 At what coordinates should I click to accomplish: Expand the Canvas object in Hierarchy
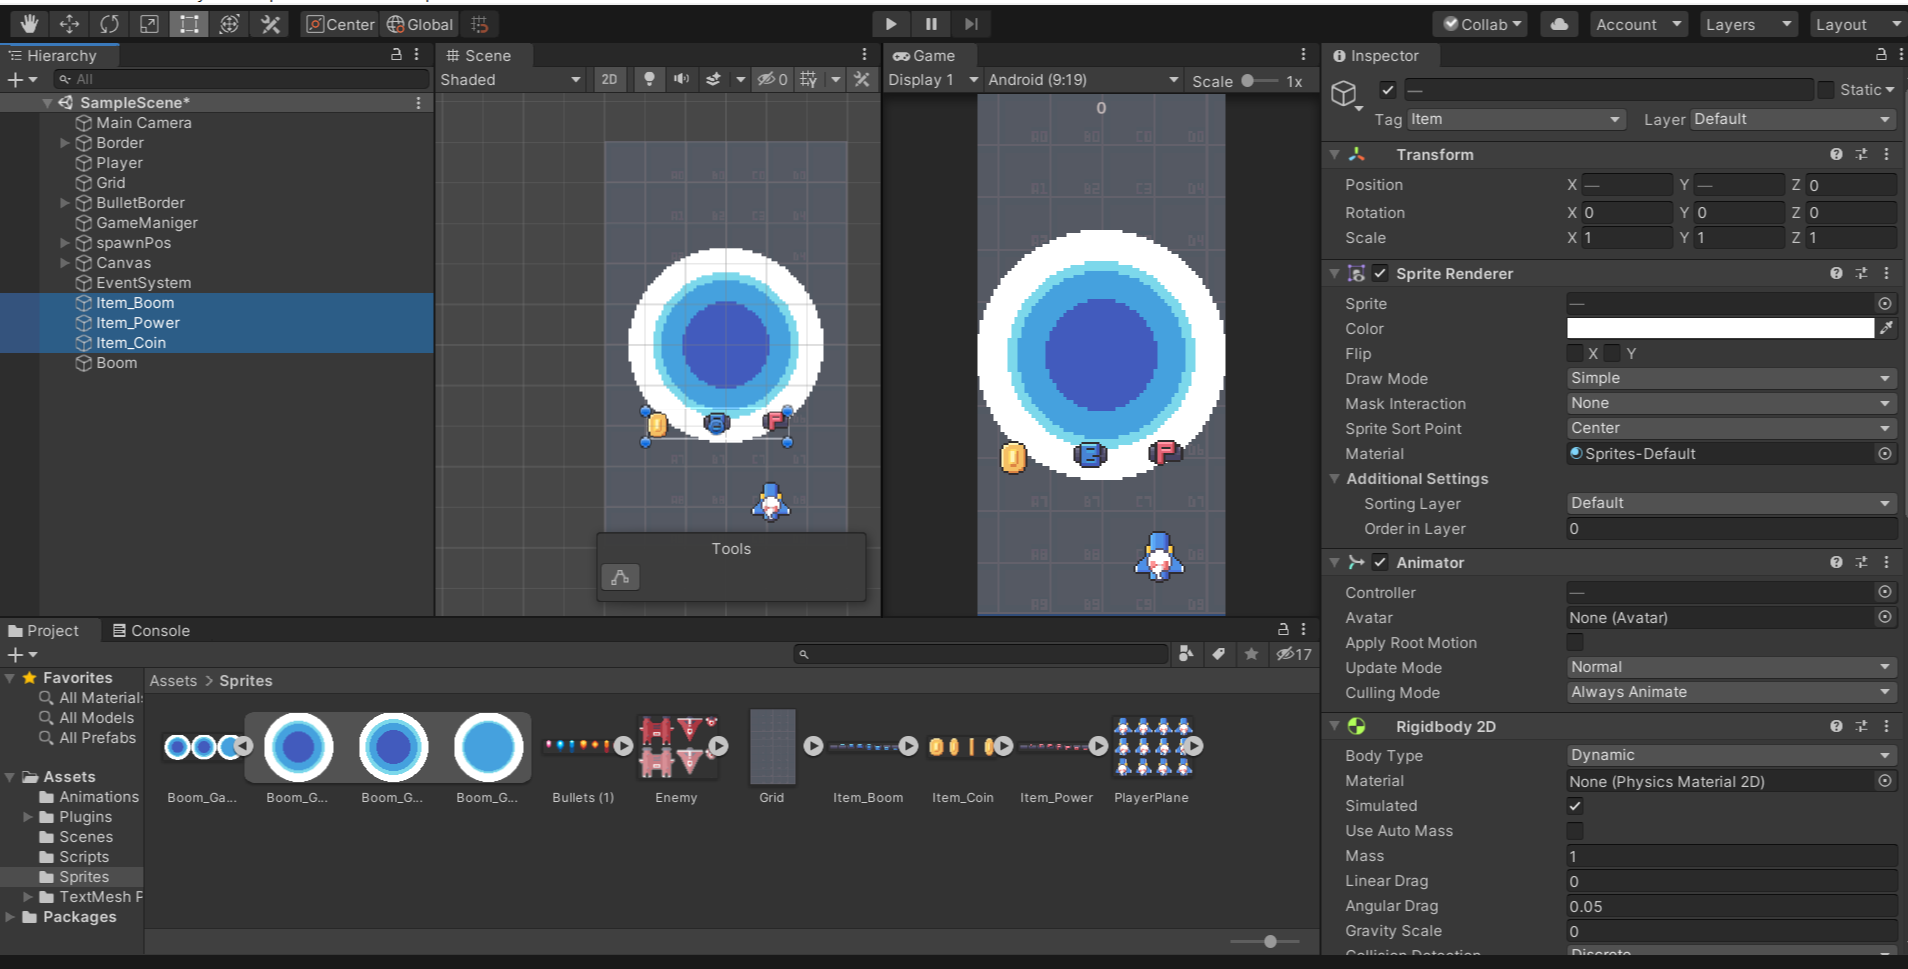(65, 263)
